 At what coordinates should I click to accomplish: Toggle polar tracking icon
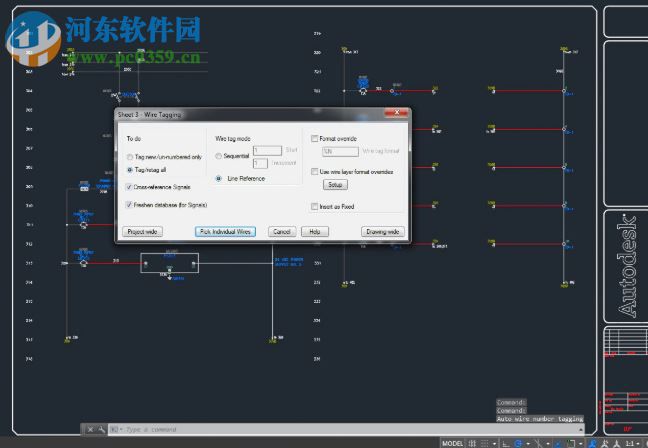pos(518,443)
